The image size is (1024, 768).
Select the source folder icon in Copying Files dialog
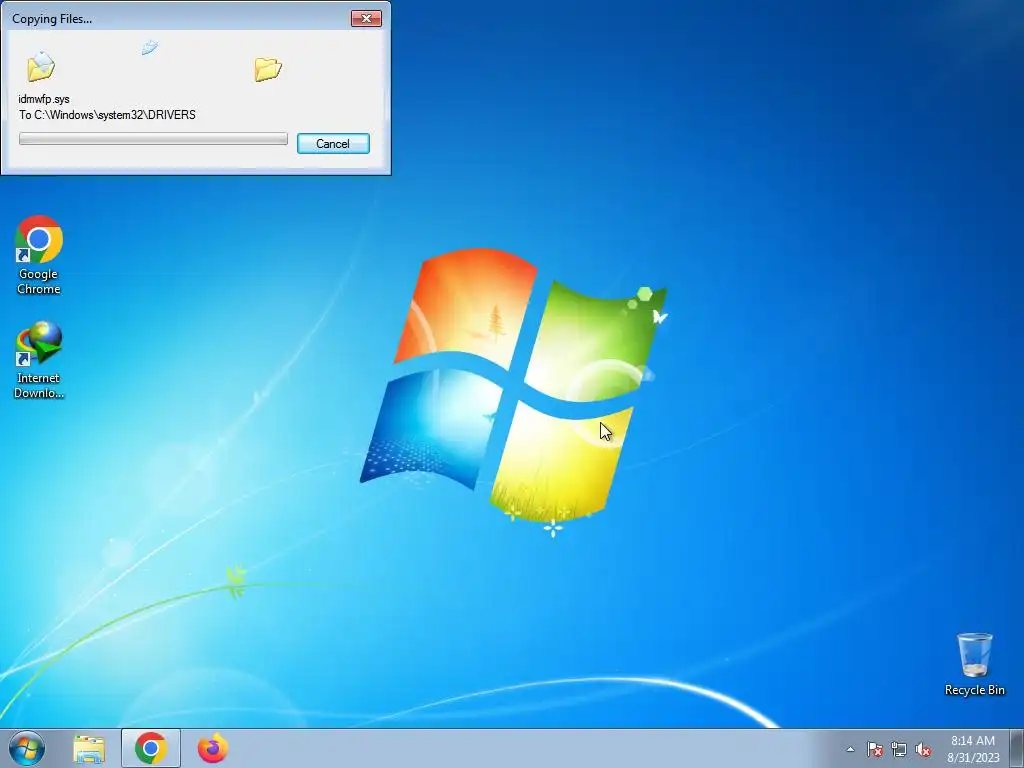(40, 67)
